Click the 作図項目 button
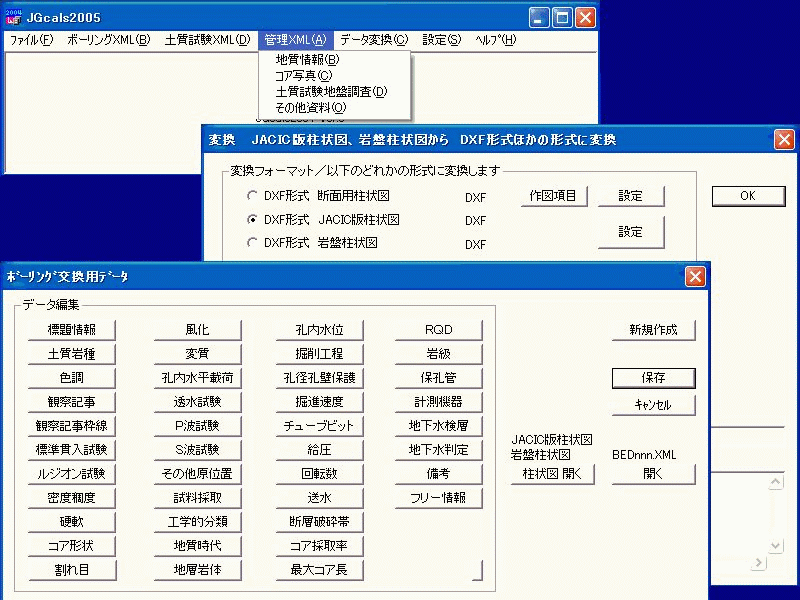The width and height of the screenshot is (800, 600). pyautogui.click(x=553, y=196)
